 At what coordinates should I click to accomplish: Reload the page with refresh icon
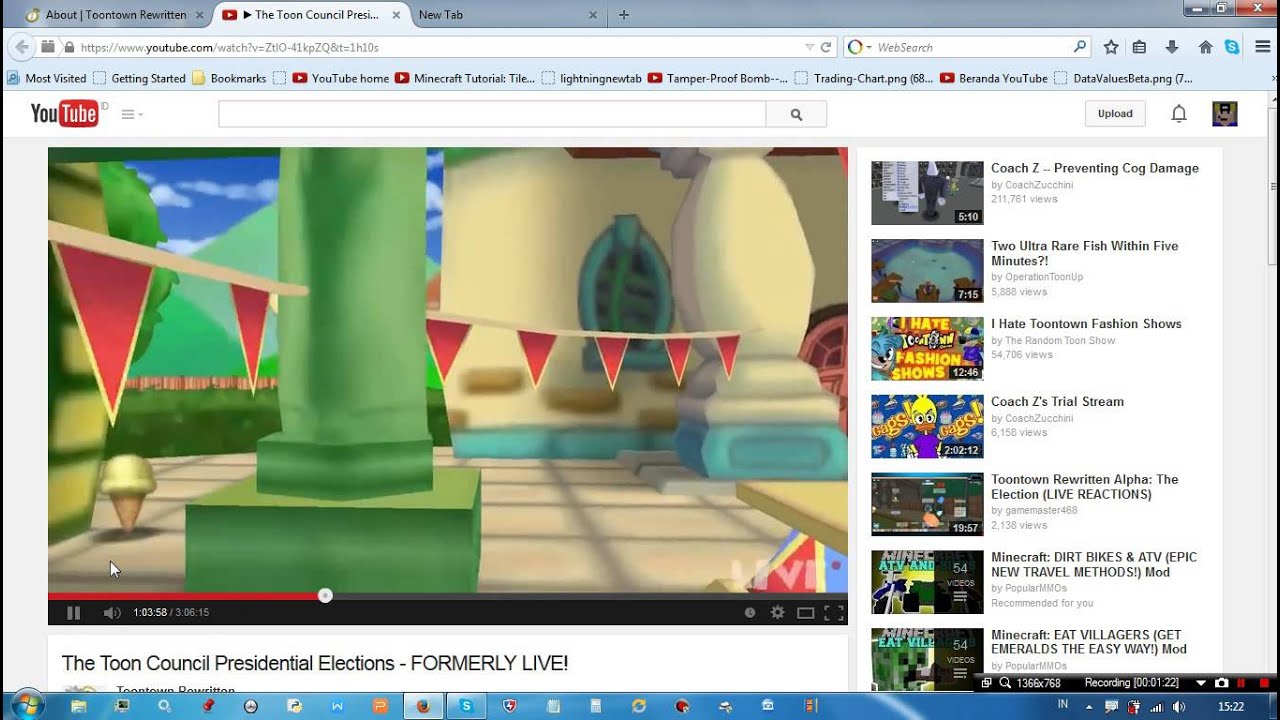tap(826, 47)
